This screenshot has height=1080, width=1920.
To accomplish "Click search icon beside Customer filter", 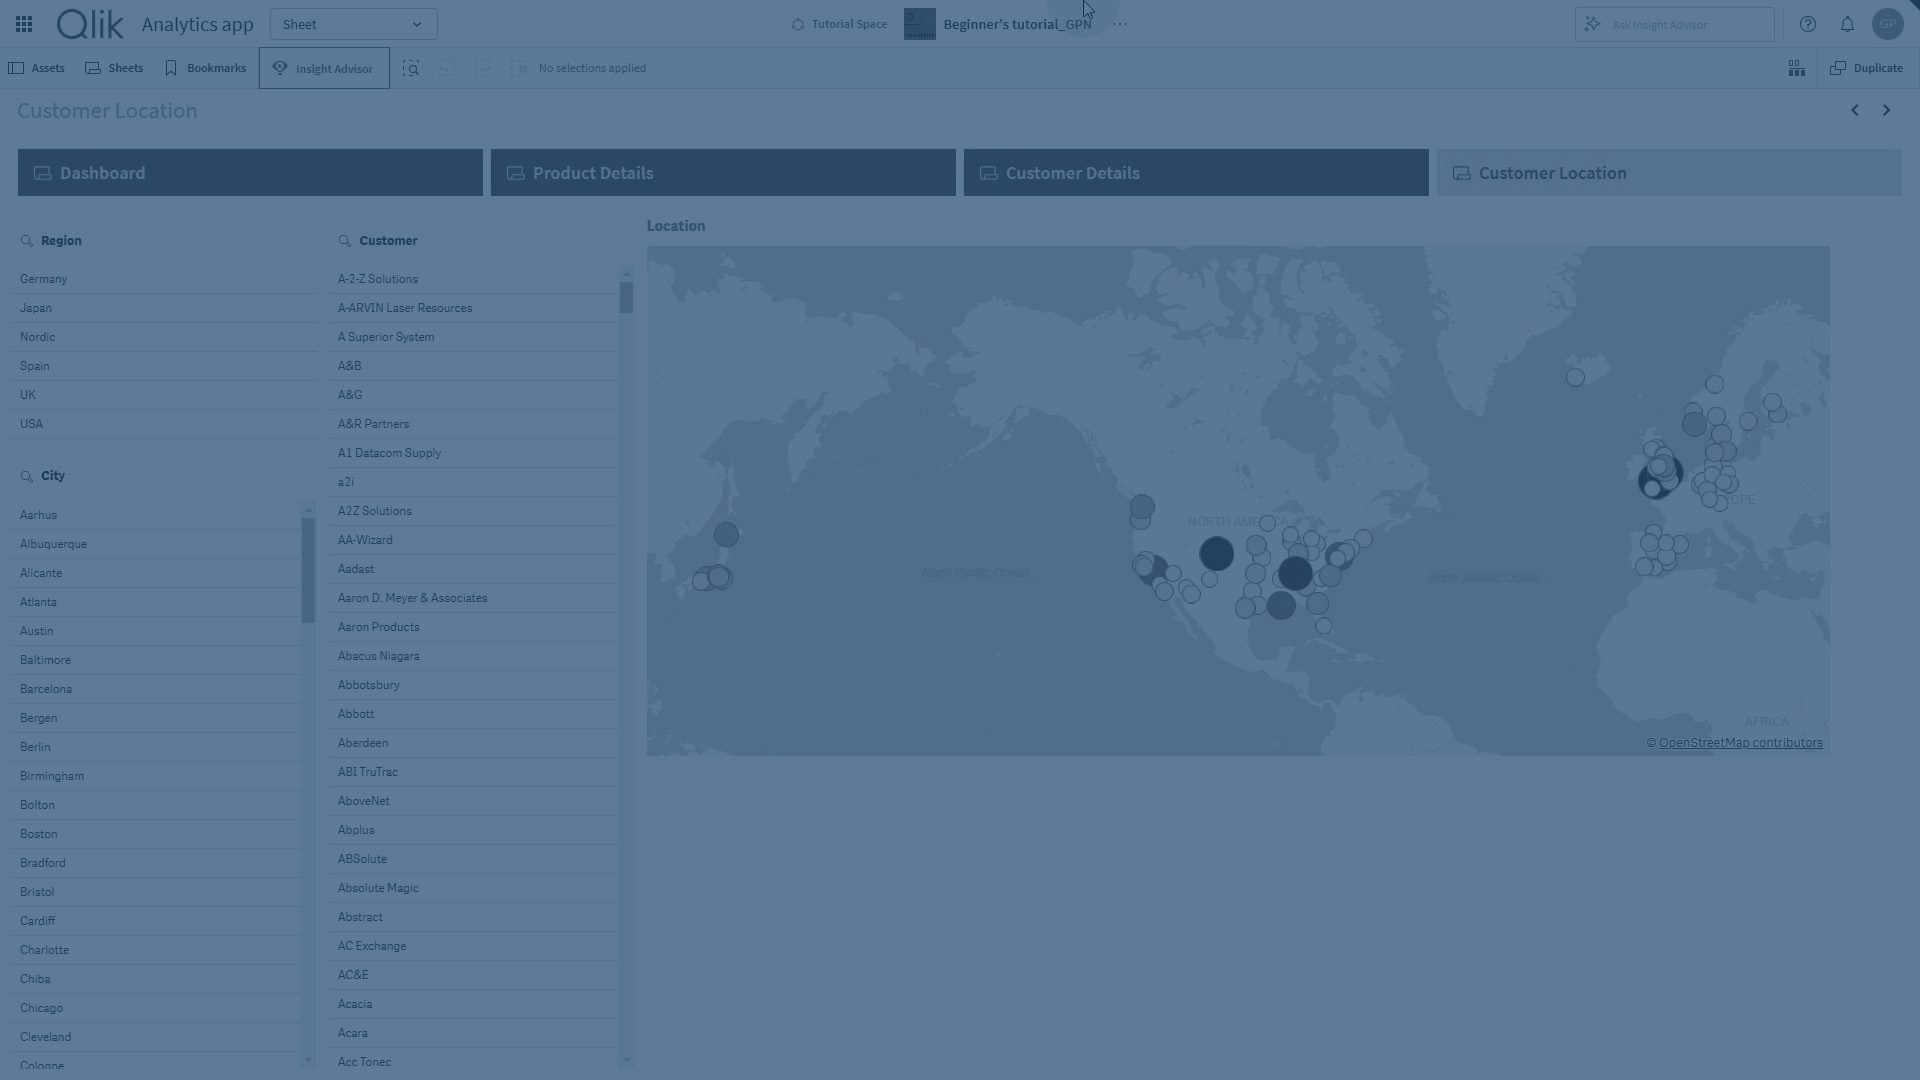I will (x=345, y=241).
